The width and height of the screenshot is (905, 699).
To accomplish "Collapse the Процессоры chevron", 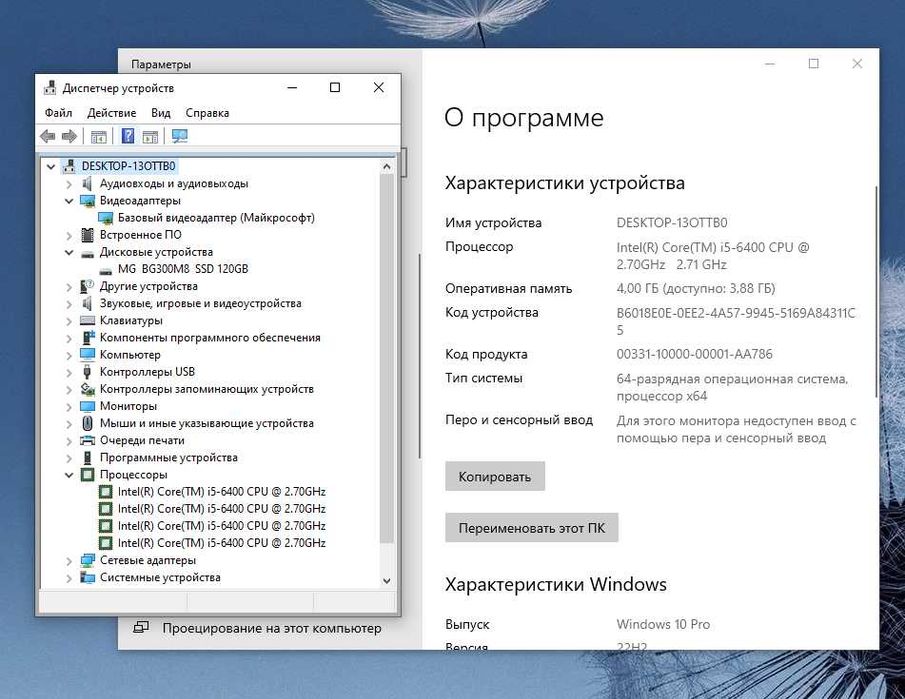I will pyautogui.click(x=69, y=475).
